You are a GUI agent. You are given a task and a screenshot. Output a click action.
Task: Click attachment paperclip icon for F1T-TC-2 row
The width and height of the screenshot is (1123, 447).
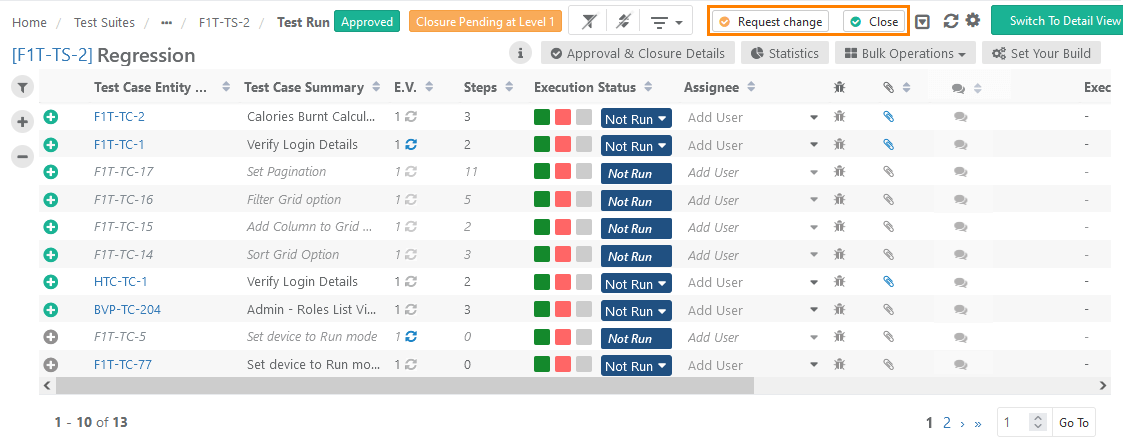tap(888, 117)
